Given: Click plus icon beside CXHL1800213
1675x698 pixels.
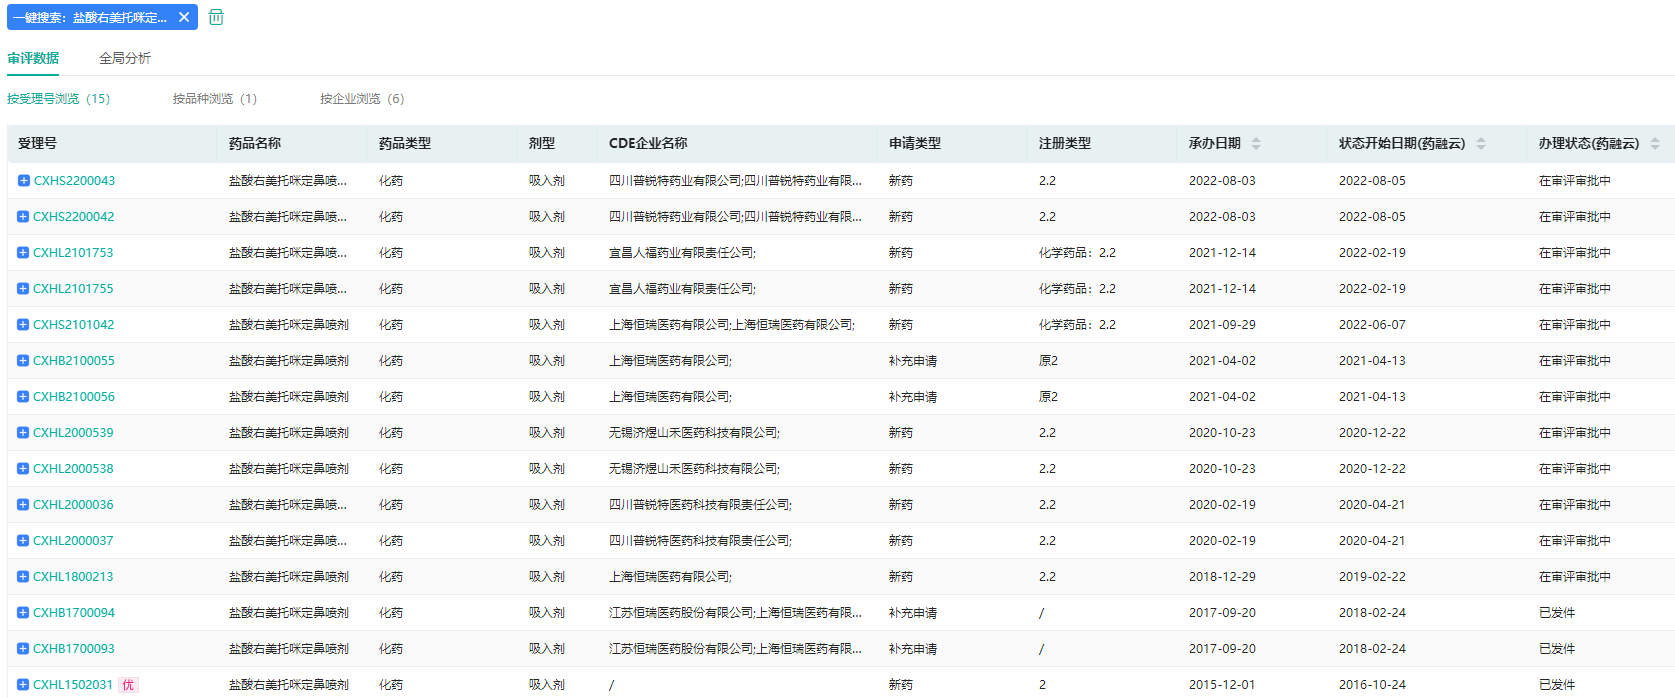Looking at the screenshot, I should pos(23,577).
